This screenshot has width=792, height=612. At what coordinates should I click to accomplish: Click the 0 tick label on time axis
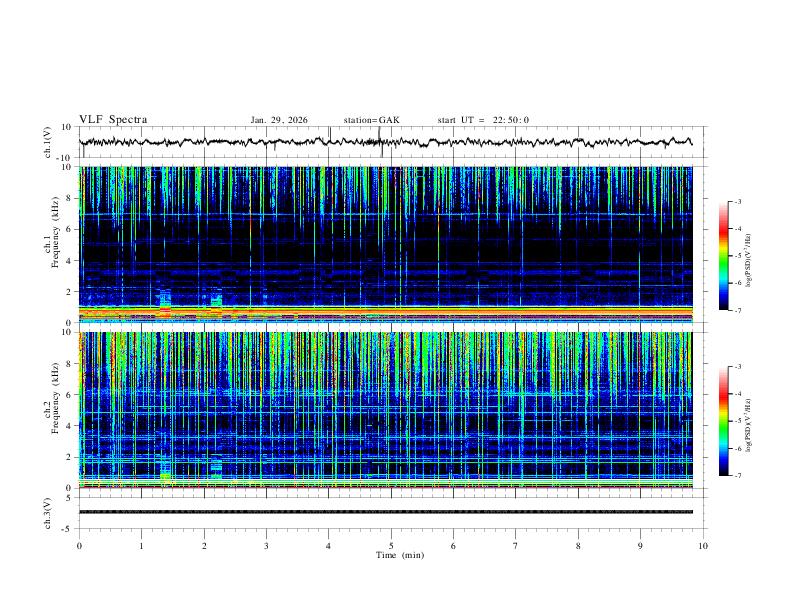tap(79, 546)
